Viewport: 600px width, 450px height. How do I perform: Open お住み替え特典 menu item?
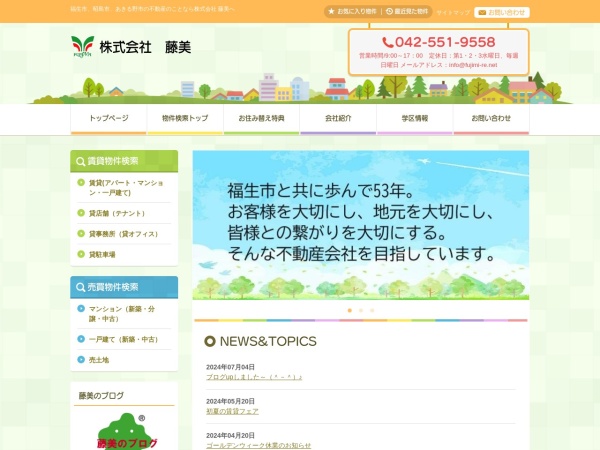(x=262, y=119)
